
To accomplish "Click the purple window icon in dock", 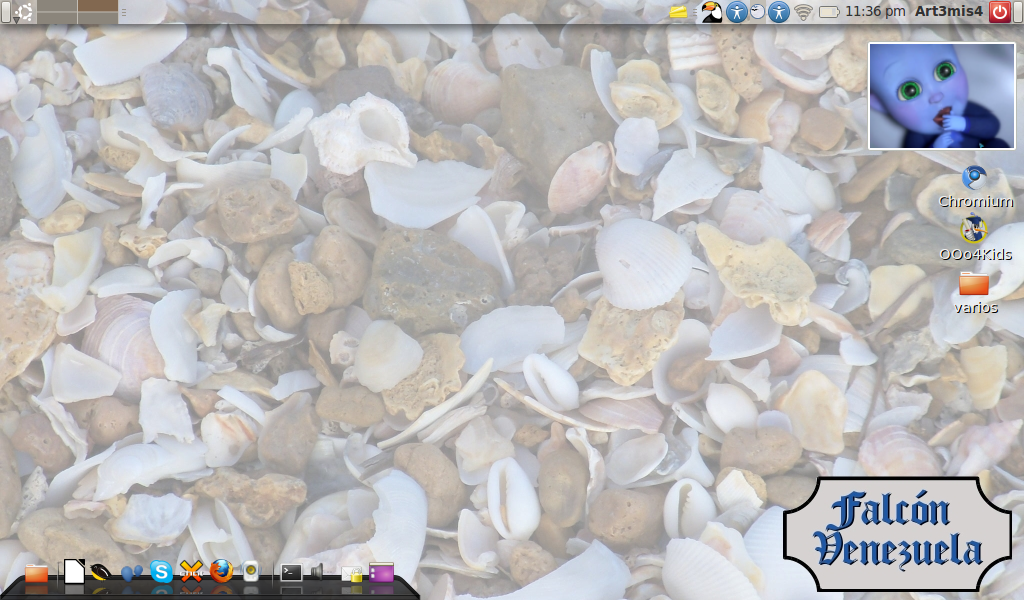I will point(381,573).
